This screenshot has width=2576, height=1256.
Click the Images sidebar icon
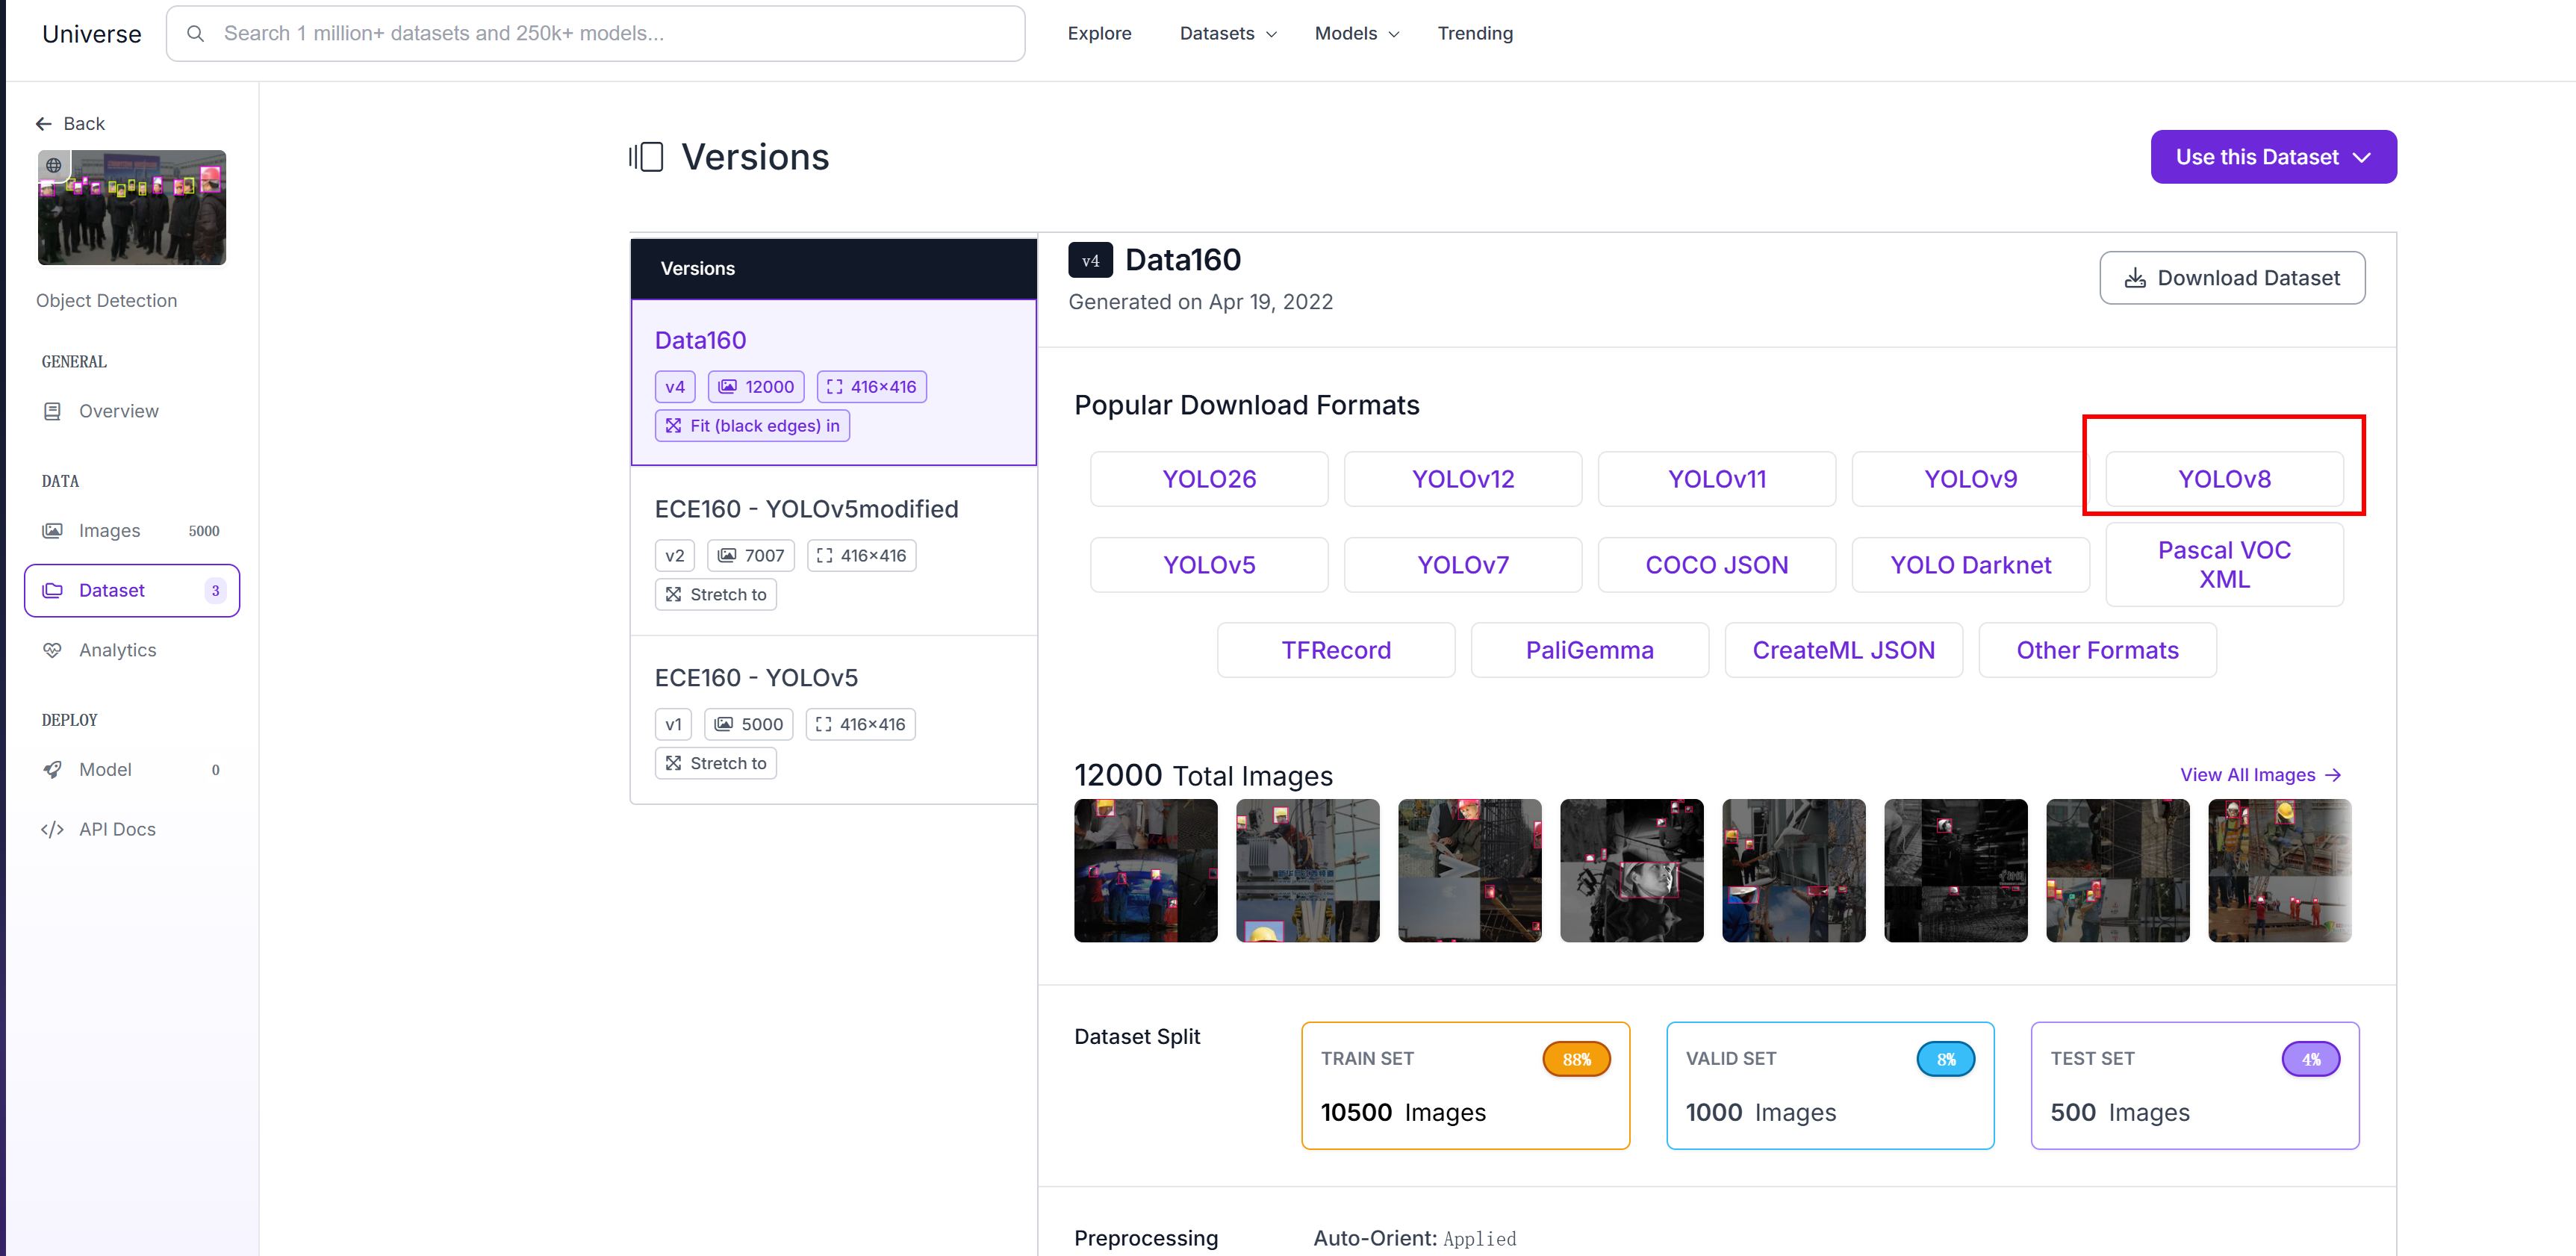click(x=52, y=531)
